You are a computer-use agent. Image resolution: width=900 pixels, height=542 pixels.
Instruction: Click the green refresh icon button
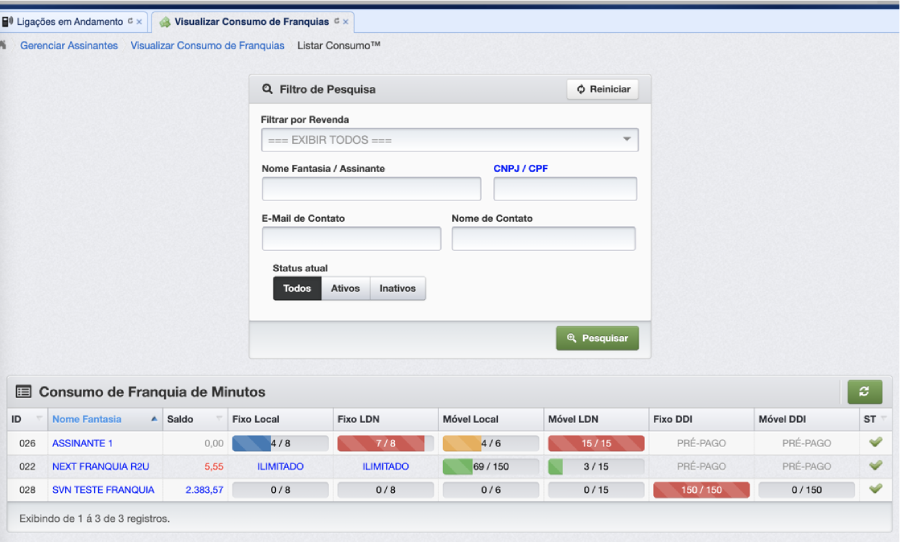864,392
